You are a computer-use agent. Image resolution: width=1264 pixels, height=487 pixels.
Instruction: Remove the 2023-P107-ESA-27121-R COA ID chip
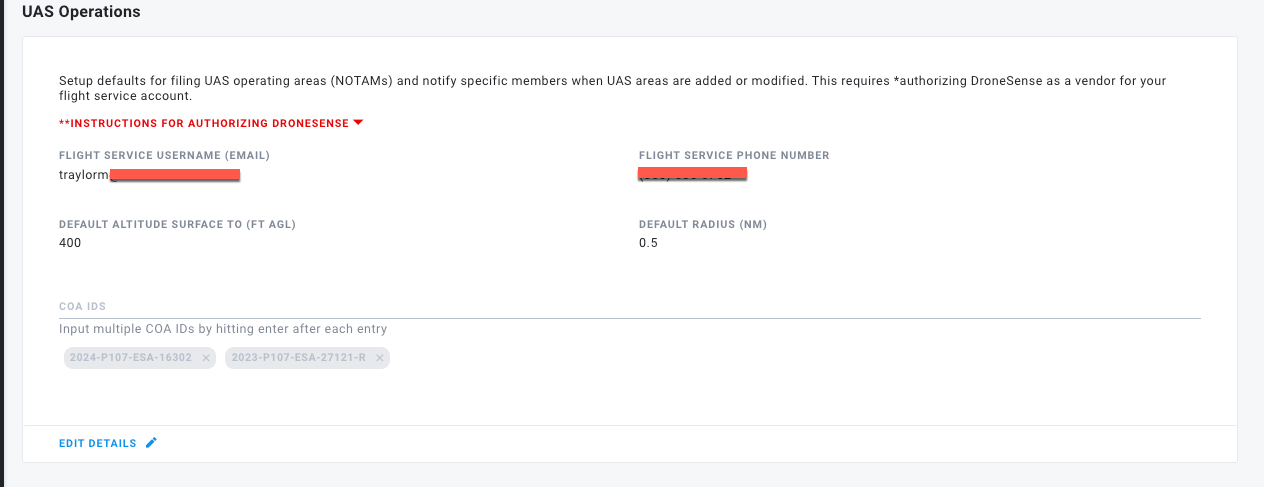coord(380,357)
